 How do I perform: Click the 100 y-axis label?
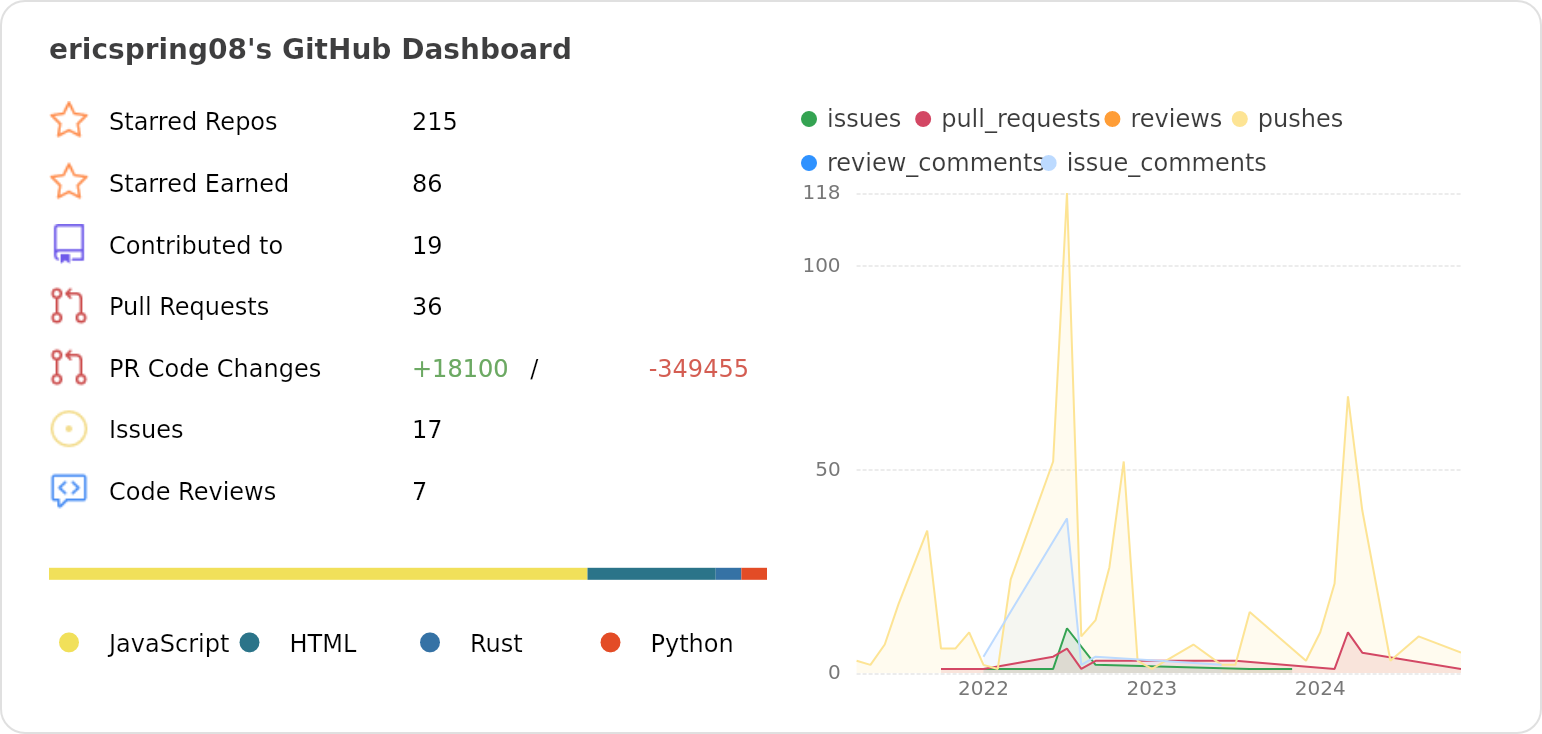click(822, 265)
